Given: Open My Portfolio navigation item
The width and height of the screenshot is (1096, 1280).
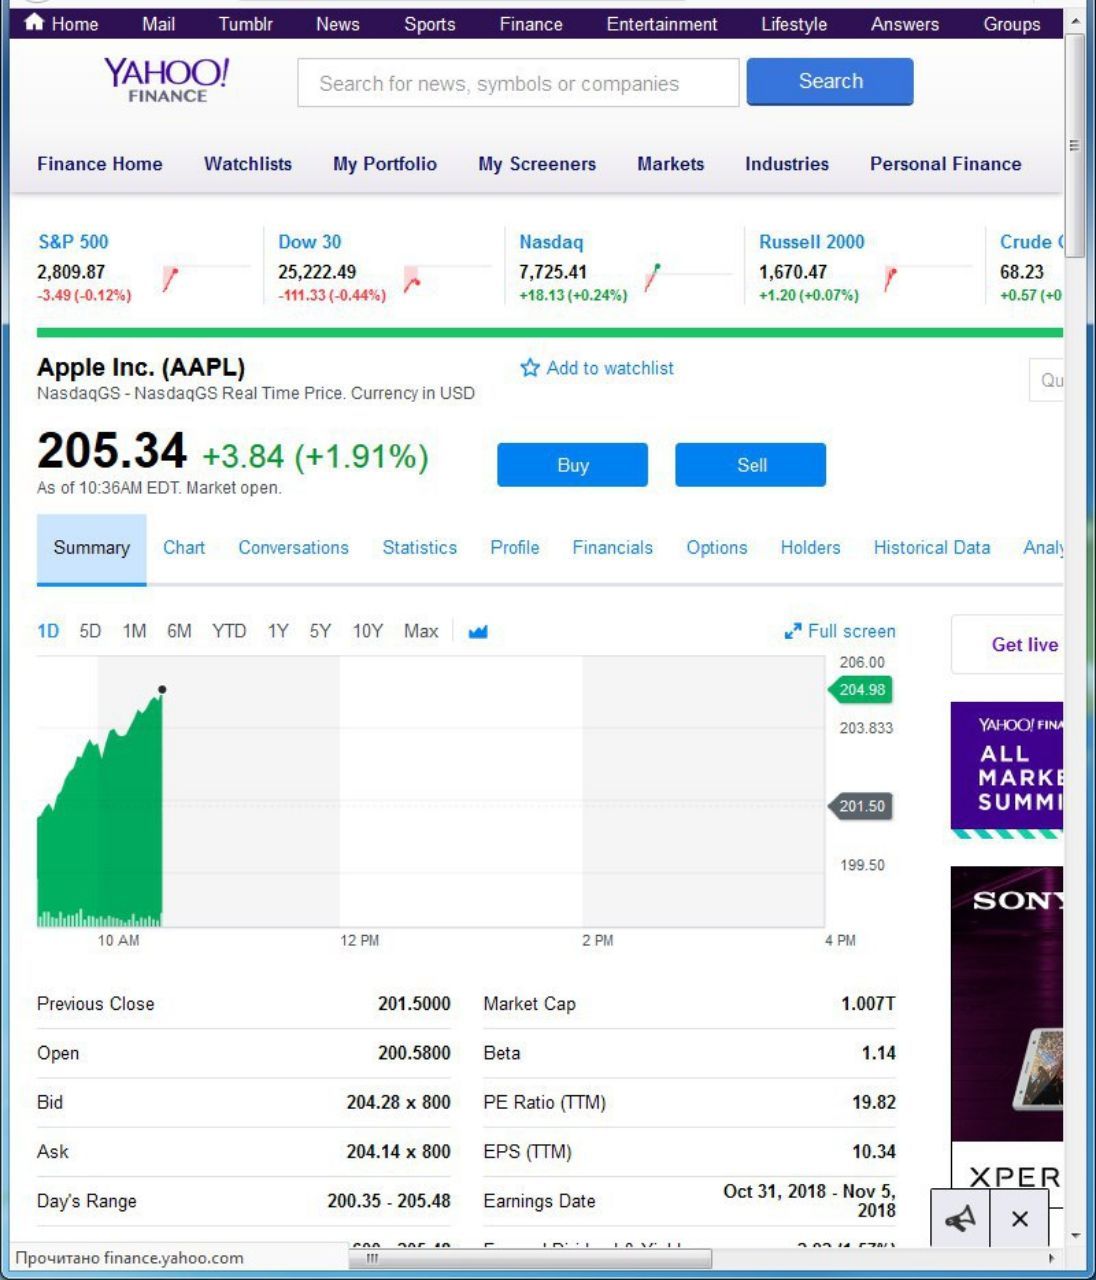Looking at the screenshot, I should [385, 164].
